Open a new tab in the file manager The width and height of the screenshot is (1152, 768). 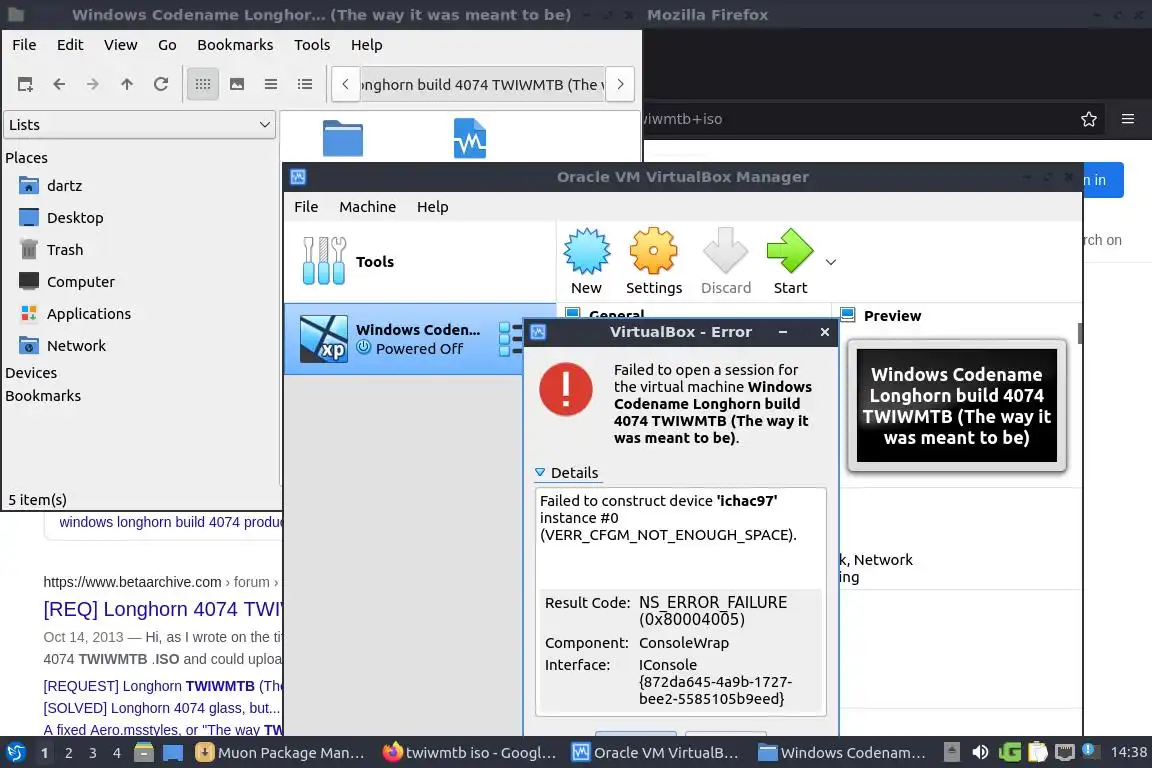(x=25, y=85)
